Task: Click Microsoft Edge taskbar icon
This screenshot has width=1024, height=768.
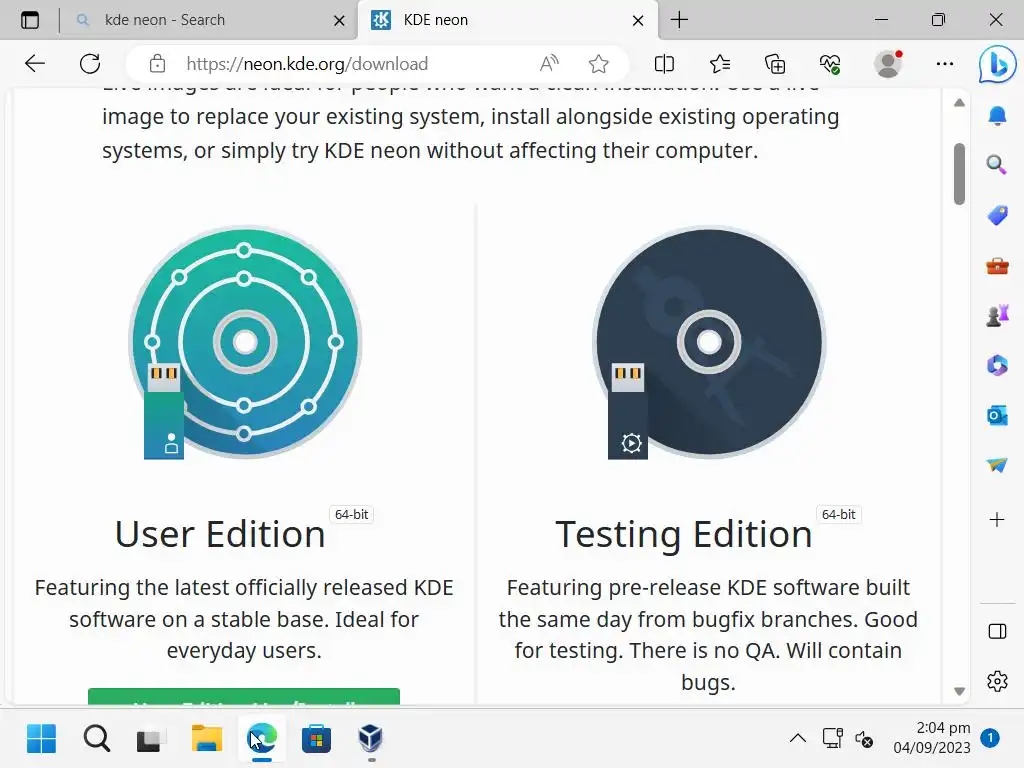Action: tap(262, 739)
